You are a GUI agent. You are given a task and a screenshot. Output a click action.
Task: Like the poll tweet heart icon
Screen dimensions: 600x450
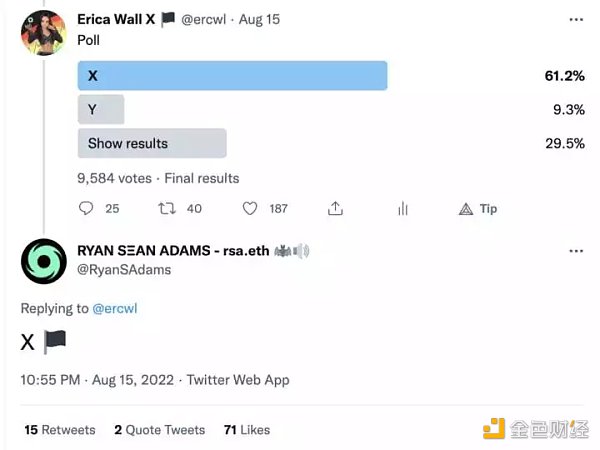[x=251, y=208]
